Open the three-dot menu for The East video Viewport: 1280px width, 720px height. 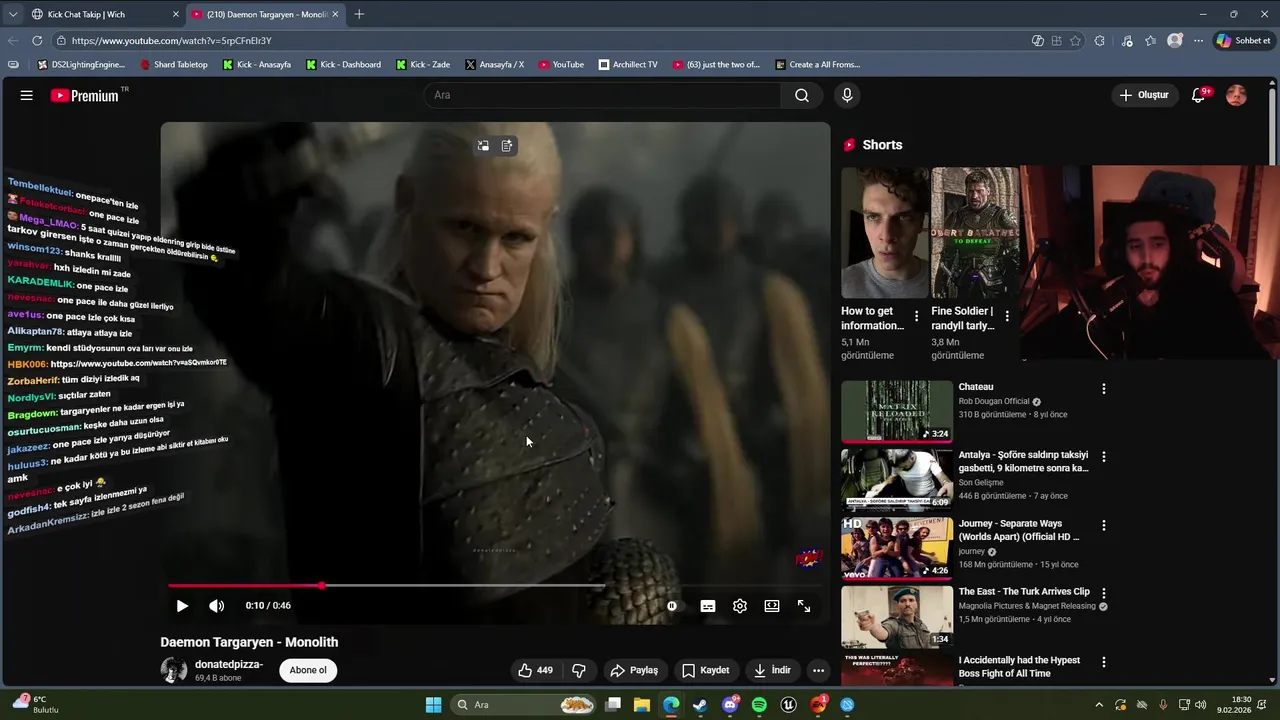click(x=1104, y=594)
